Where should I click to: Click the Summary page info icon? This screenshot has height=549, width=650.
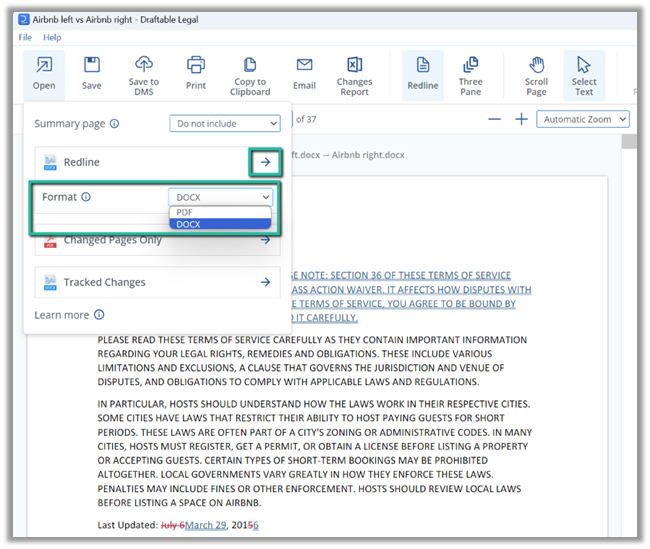click(x=114, y=124)
